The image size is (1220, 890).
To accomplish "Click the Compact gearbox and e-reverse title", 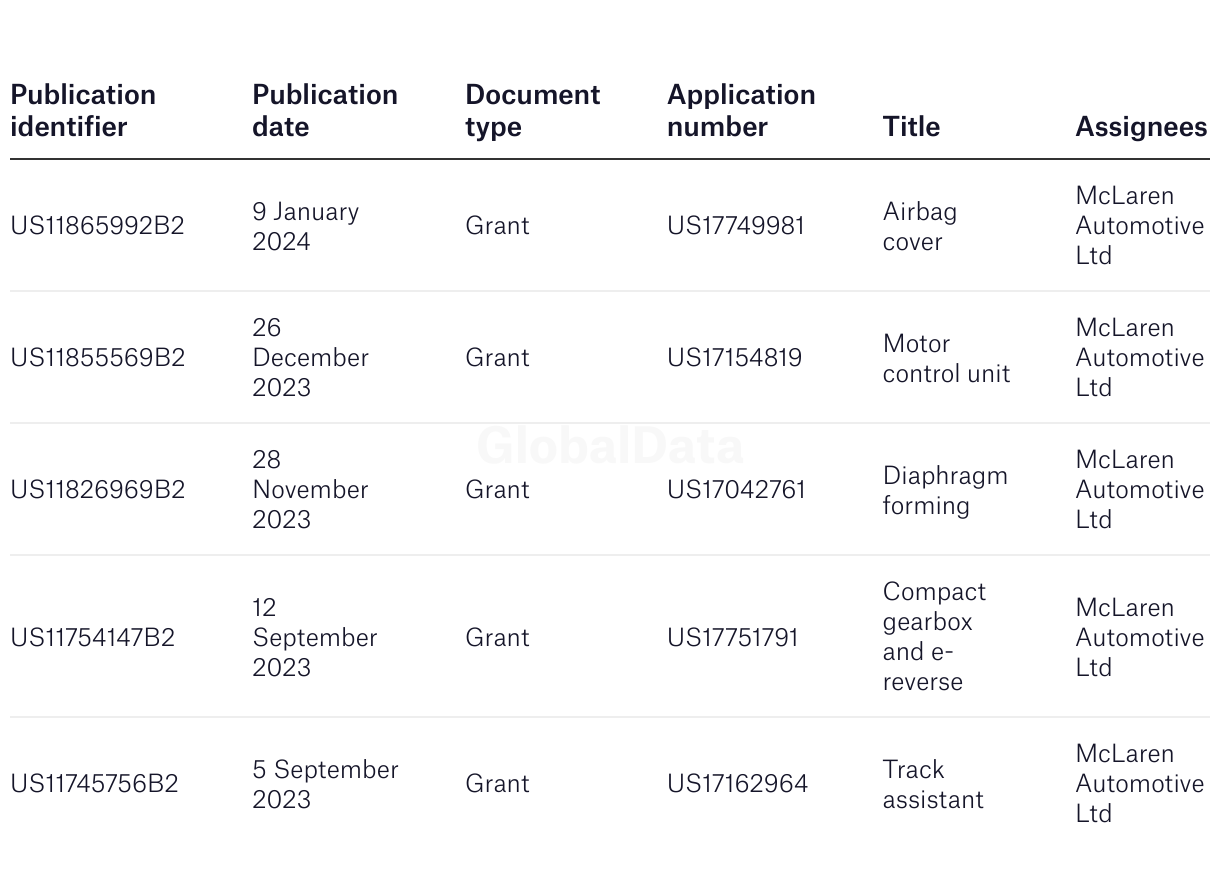I will tap(934, 637).
